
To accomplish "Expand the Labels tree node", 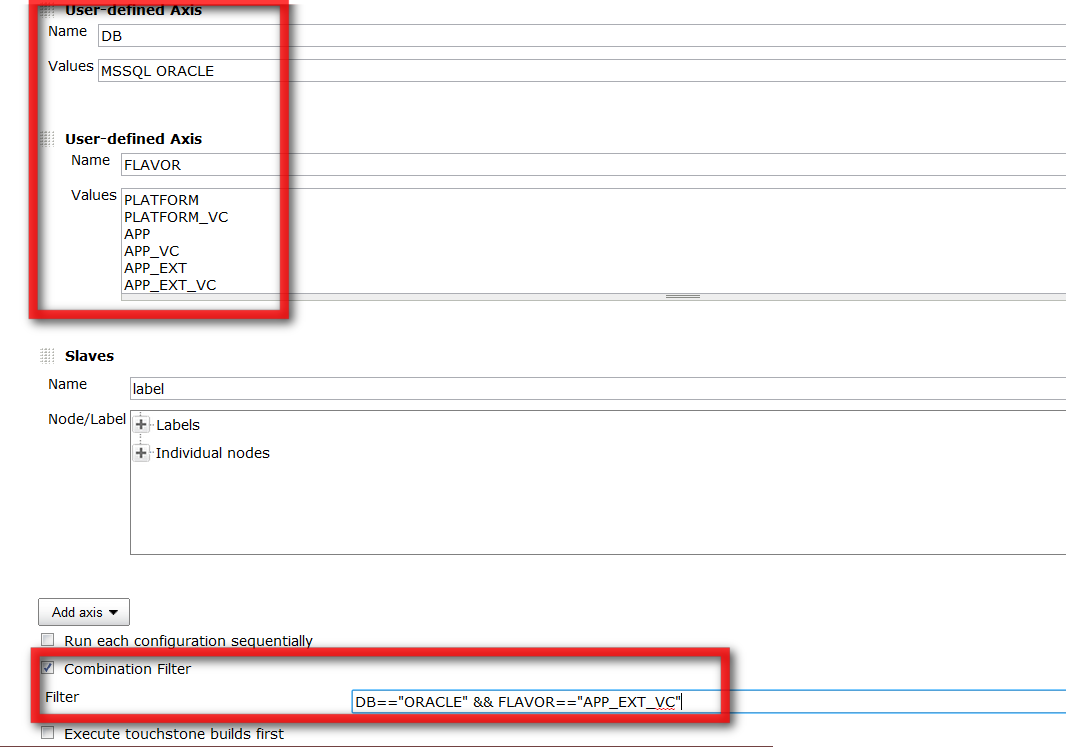I will coord(141,425).
